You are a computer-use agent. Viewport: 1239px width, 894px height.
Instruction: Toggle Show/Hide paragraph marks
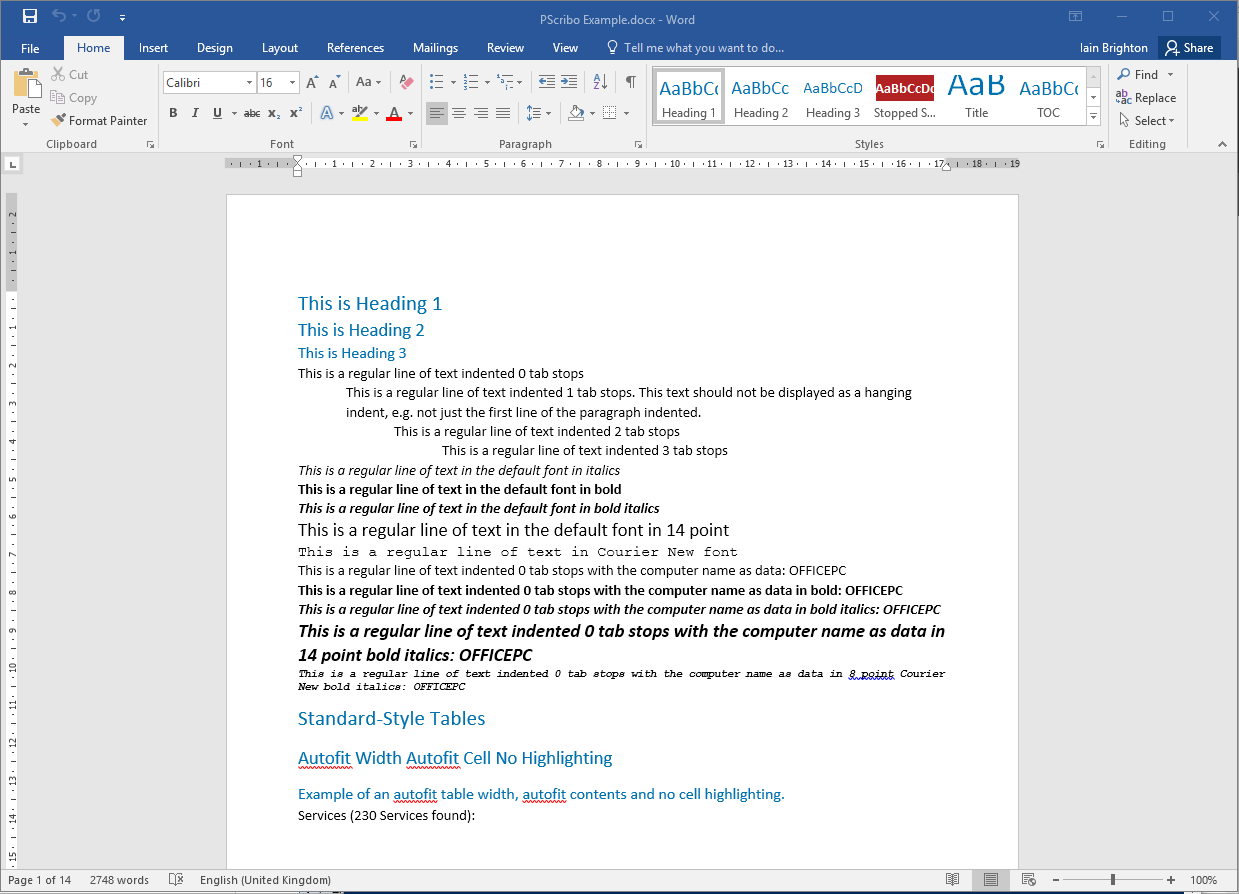tap(631, 82)
